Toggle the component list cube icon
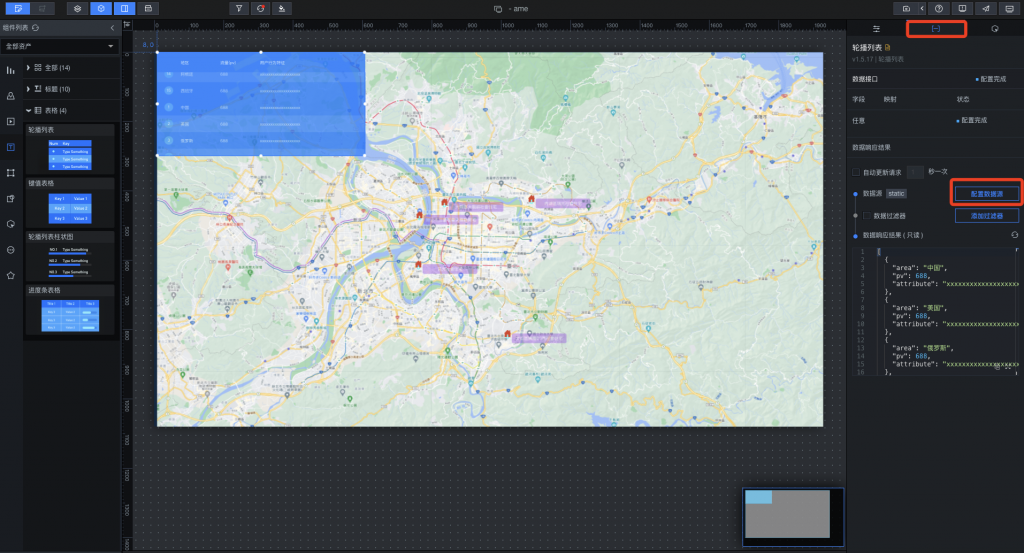This screenshot has width=1024, height=553. click(x=101, y=8)
